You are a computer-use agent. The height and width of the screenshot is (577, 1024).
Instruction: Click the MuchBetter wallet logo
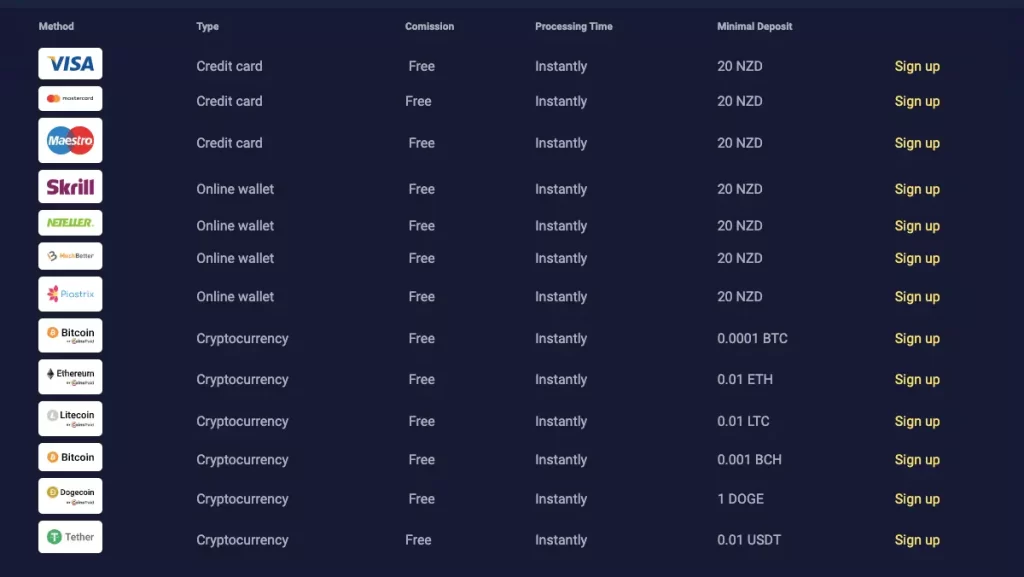[70, 256]
